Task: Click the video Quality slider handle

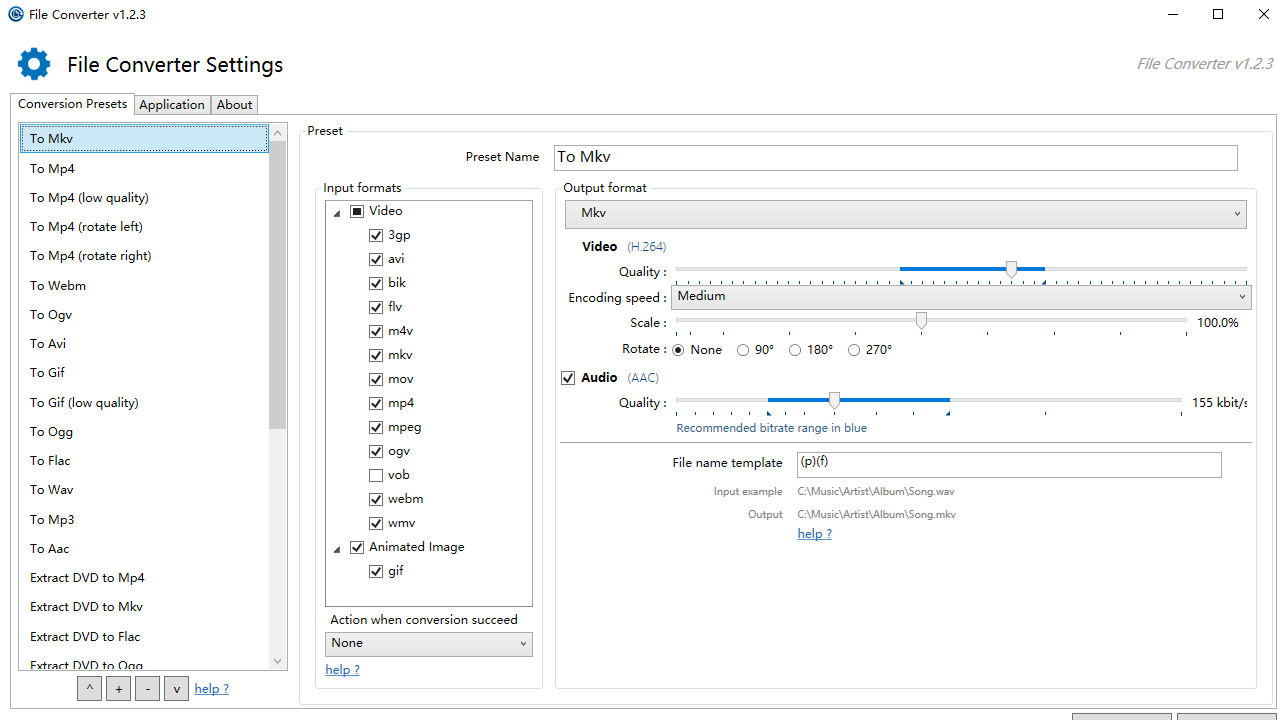Action: click(x=1011, y=270)
